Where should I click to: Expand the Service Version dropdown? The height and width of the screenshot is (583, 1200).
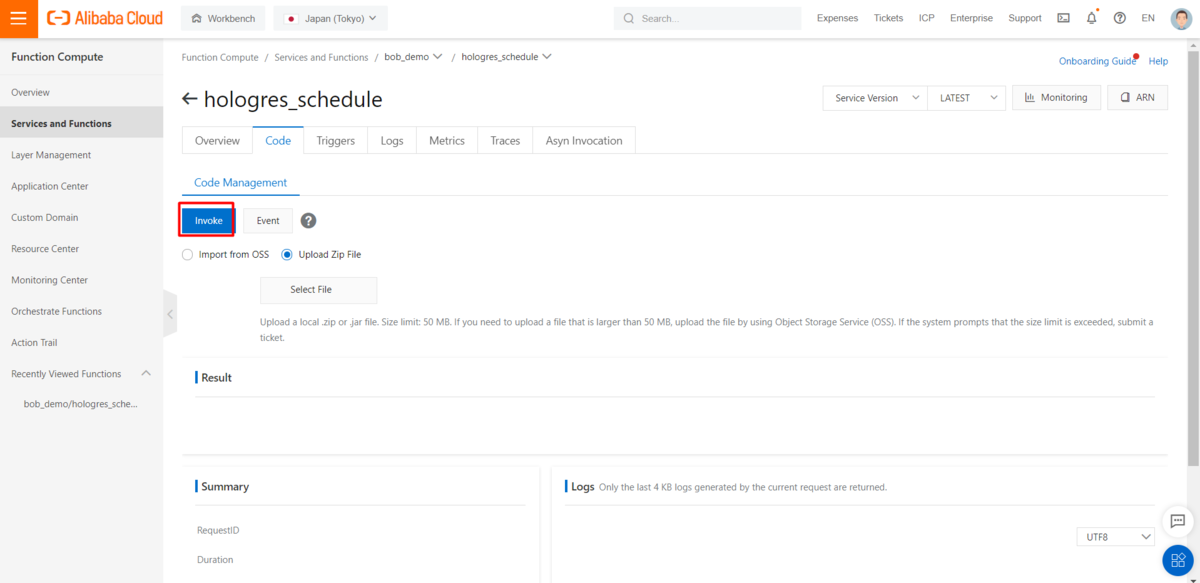(x=874, y=98)
